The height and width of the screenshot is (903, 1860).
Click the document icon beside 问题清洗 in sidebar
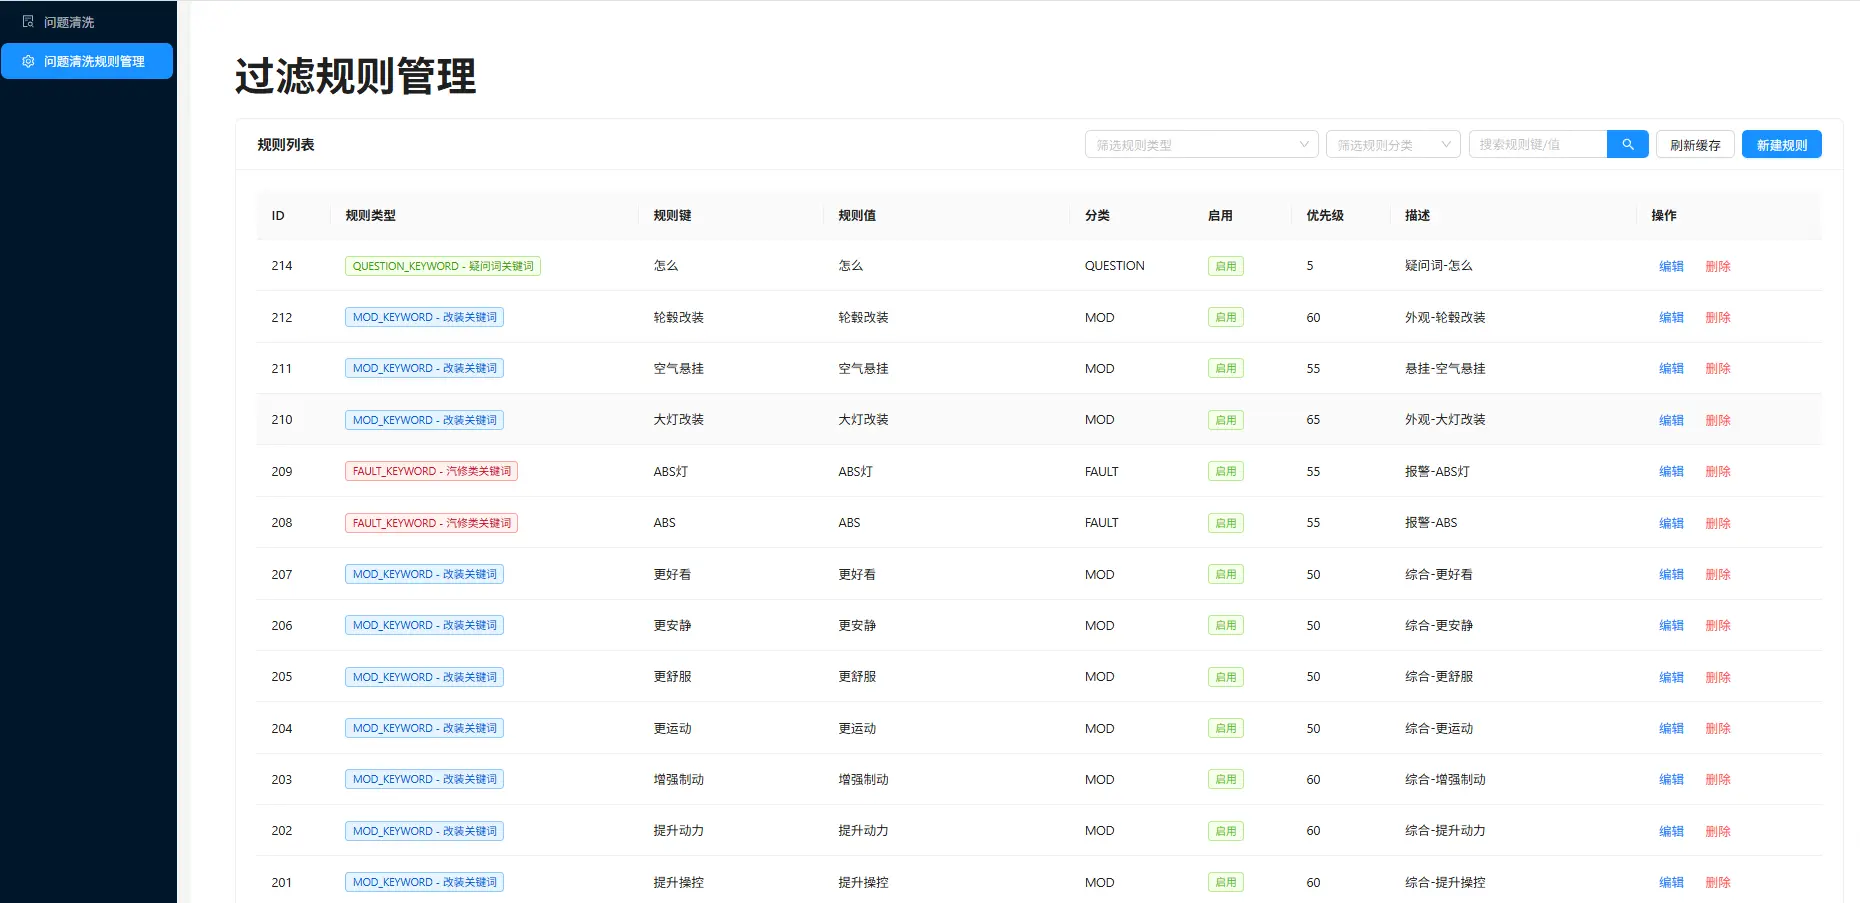28,21
